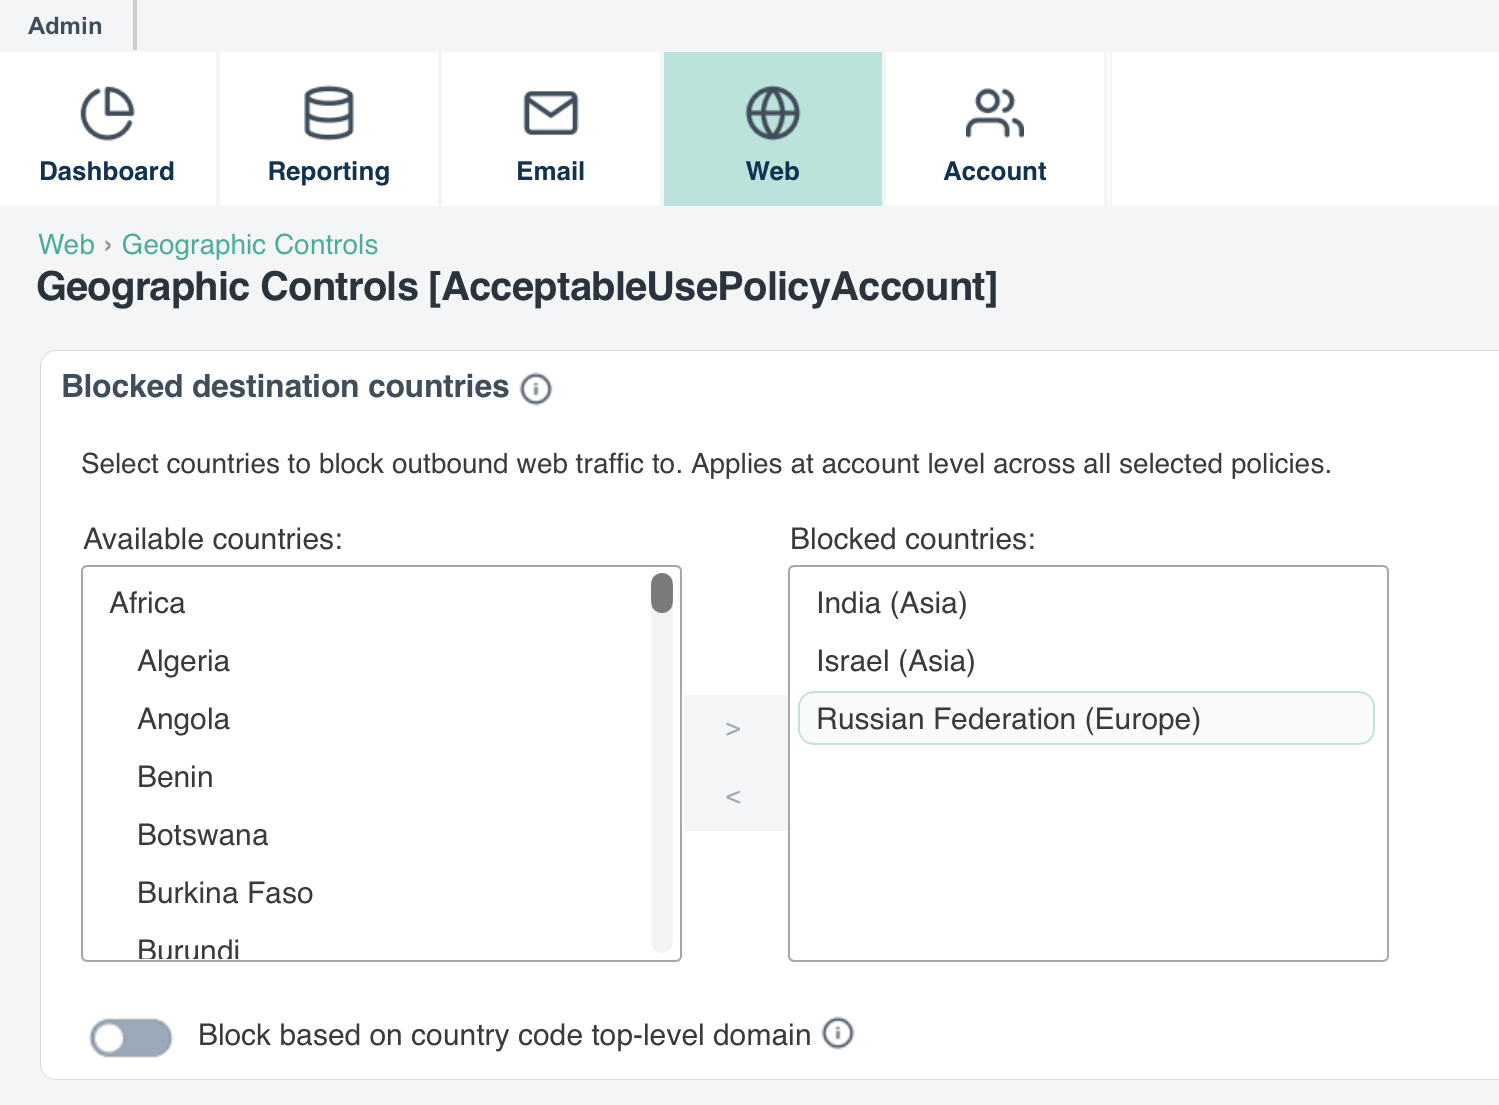
Task: Open the Dashboard tab label
Action: [107, 171]
